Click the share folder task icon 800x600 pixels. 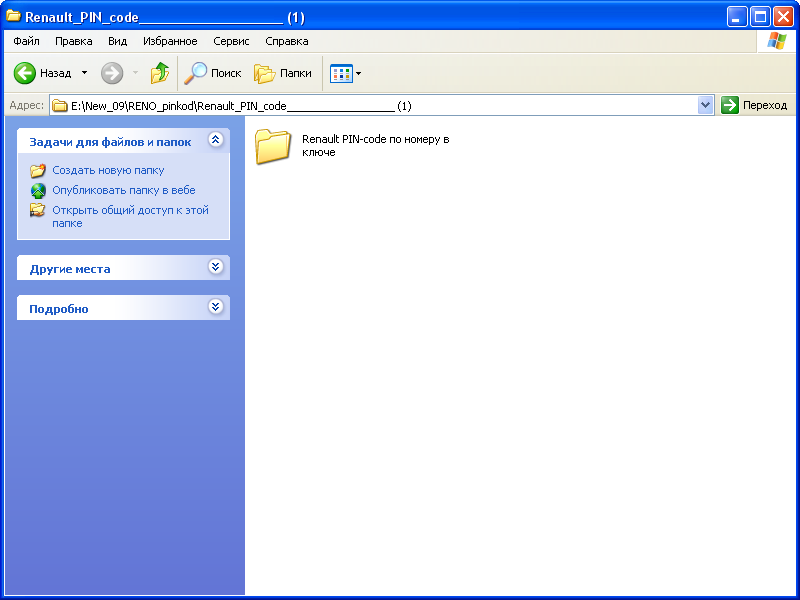click(x=37, y=210)
